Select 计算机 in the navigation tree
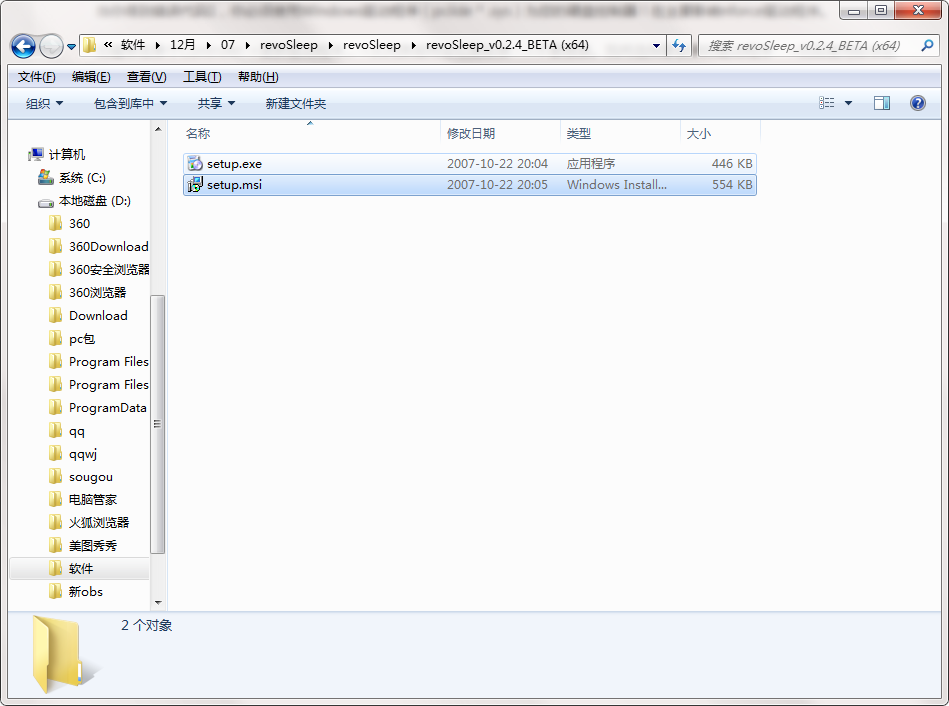The height and width of the screenshot is (706, 949). click(67, 154)
